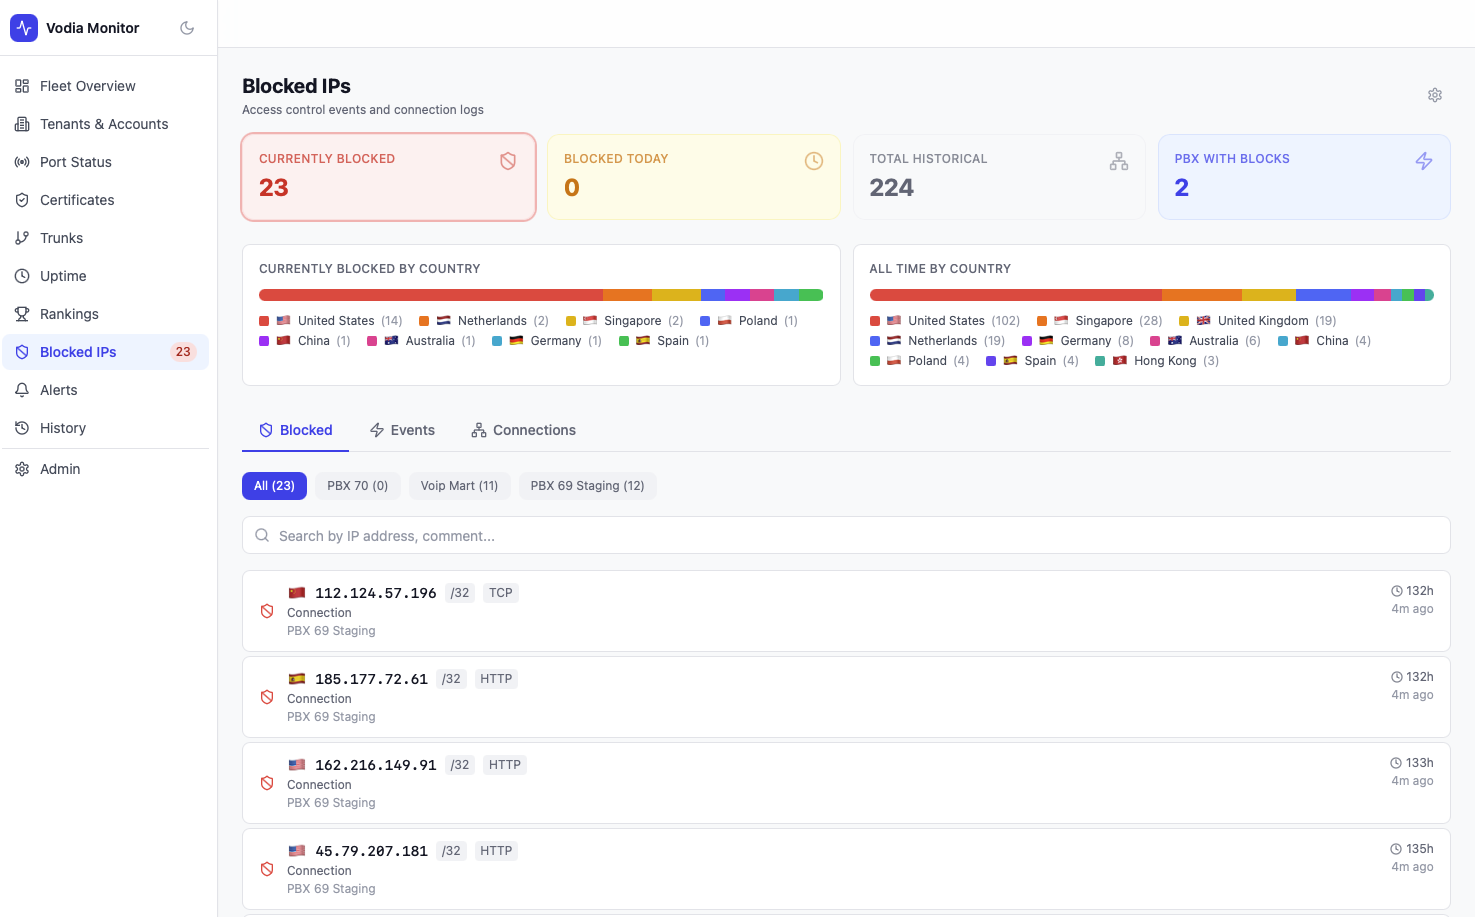Toggle dark mode moon icon
The height and width of the screenshot is (917, 1475).
187,28
